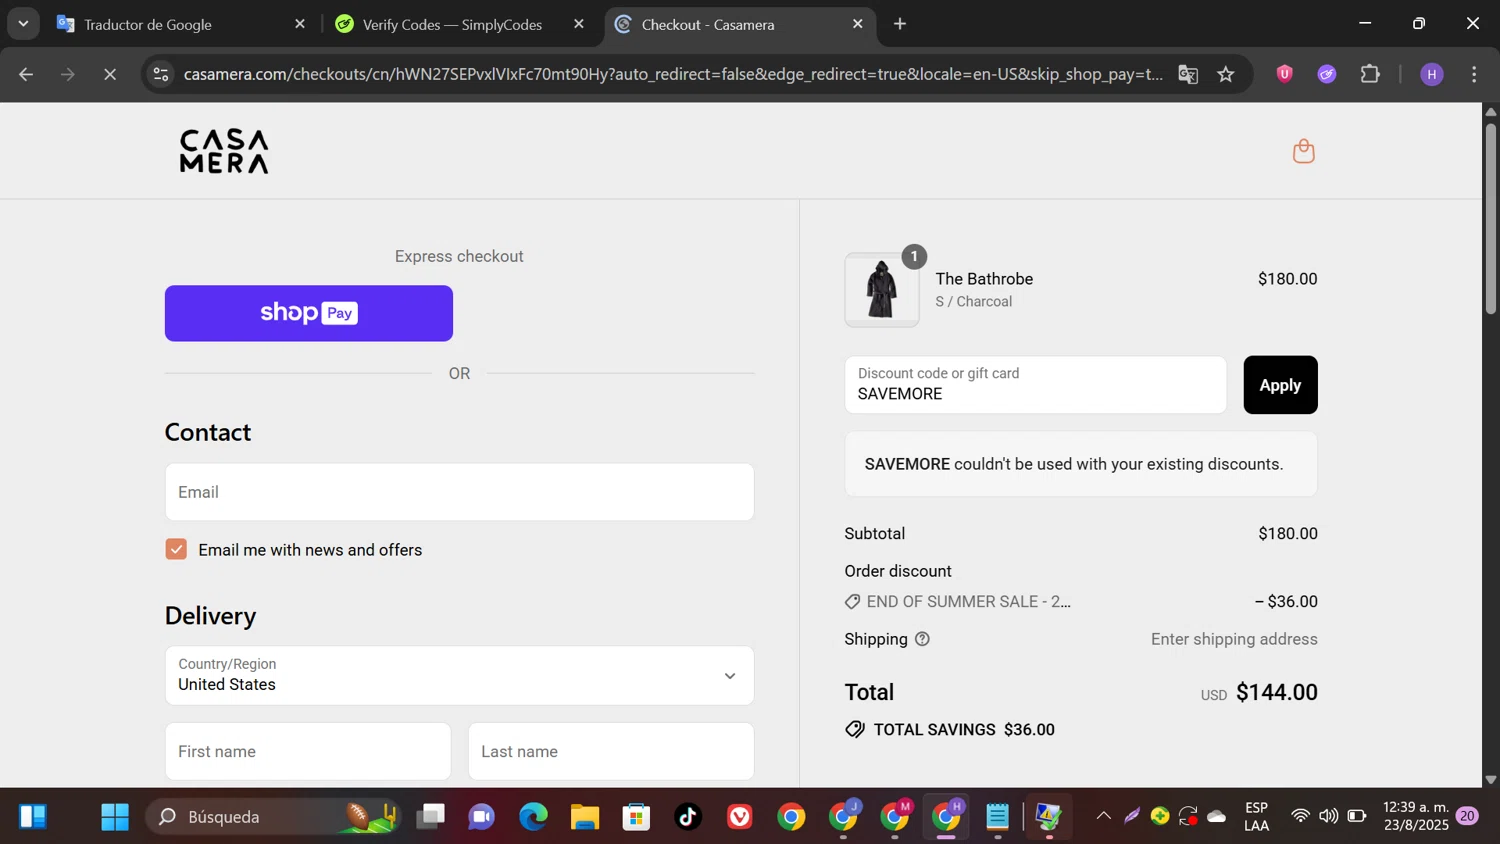Click the shipping help question mark icon
The image size is (1500, 844).
[922, 639]
